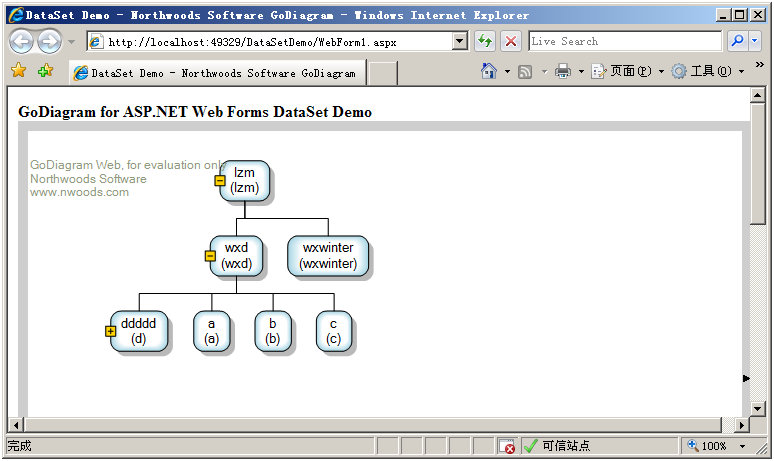Screen dimensions: 774x461
Task: Select the DataSet Demo browser tab
Action: click(x=217, y=73)
